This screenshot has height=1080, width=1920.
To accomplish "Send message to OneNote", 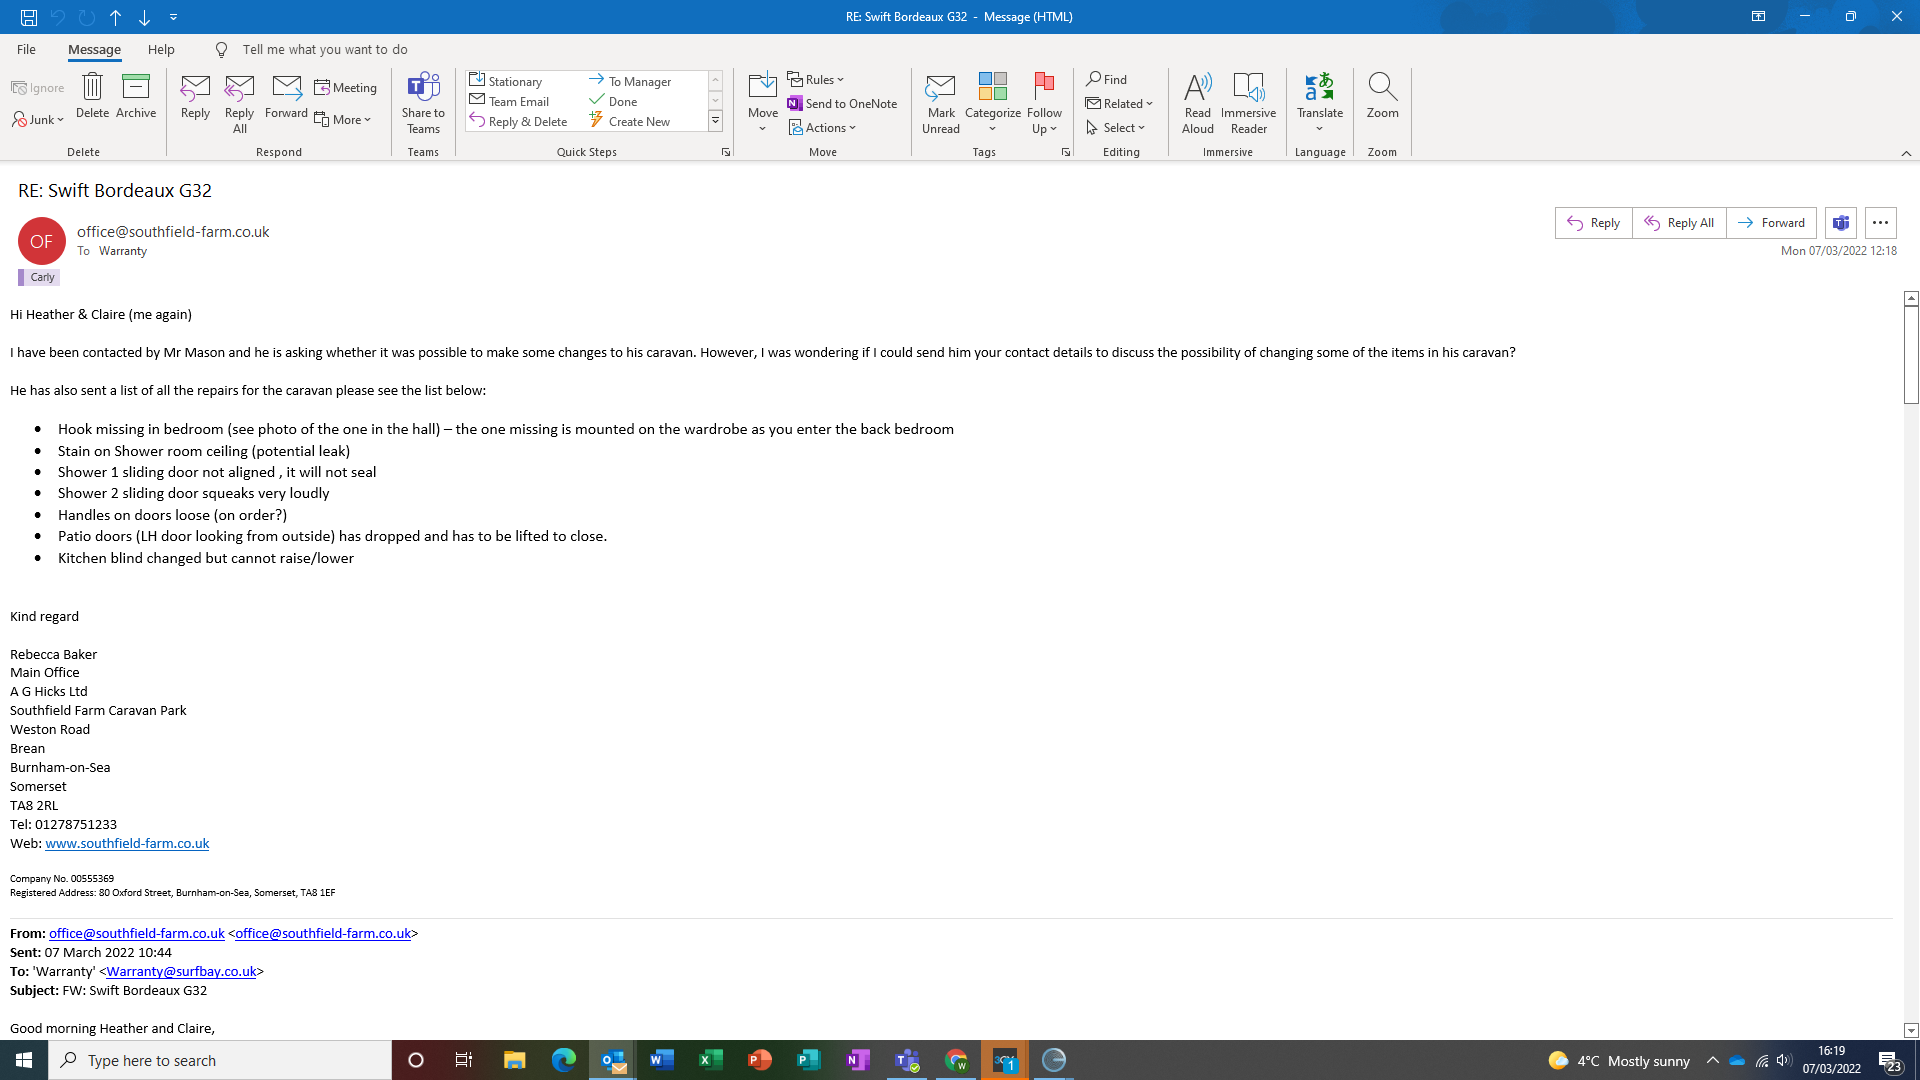I will [x=842, y=103].
